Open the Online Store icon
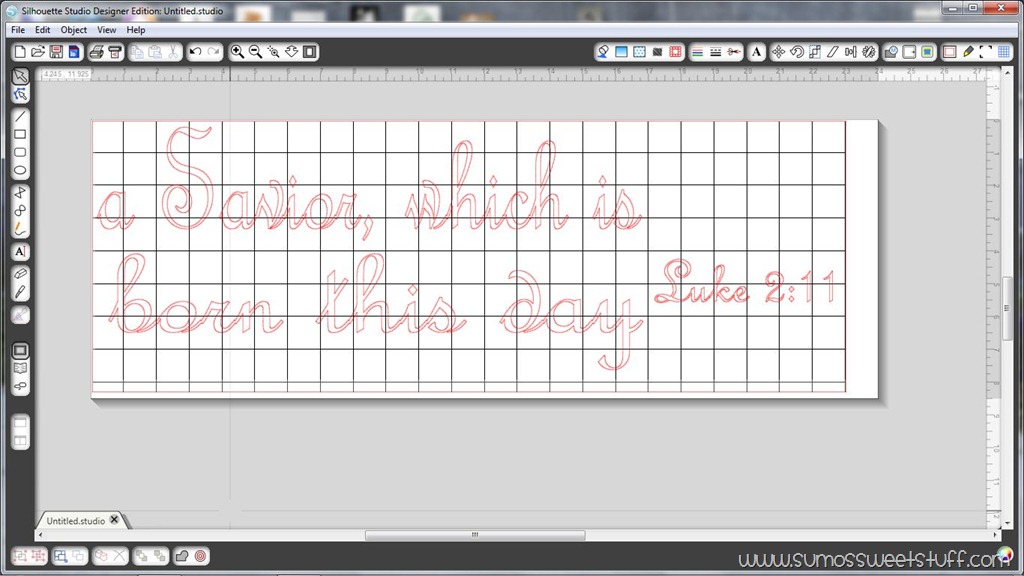This screenshot has width=1024, height=576. click(x=20, y=387)
